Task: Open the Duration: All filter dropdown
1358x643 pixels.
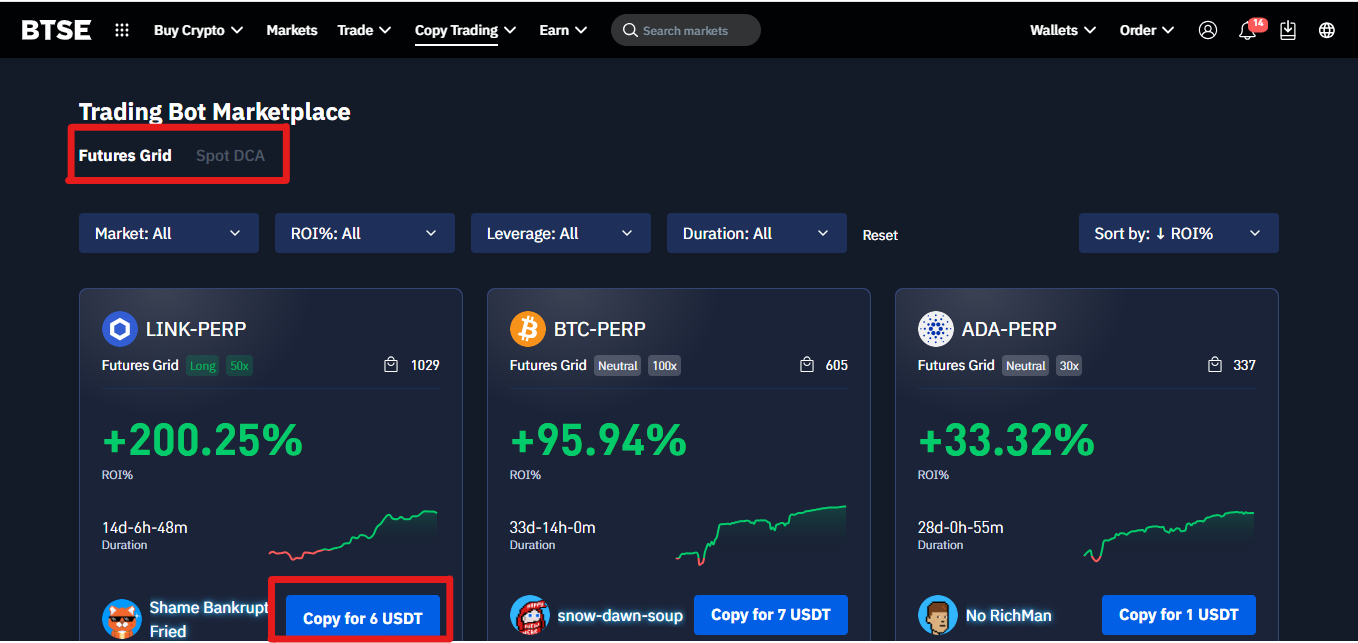Action: point(757,233)
